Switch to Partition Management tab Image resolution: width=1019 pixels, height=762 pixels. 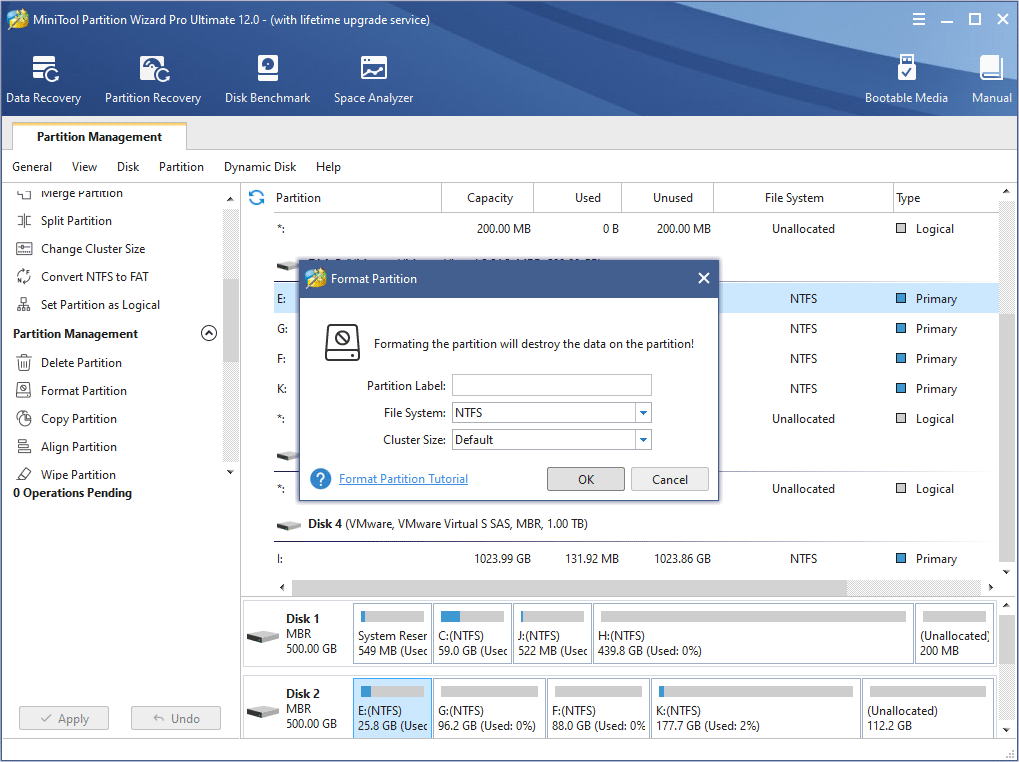(x=99, y=136)
